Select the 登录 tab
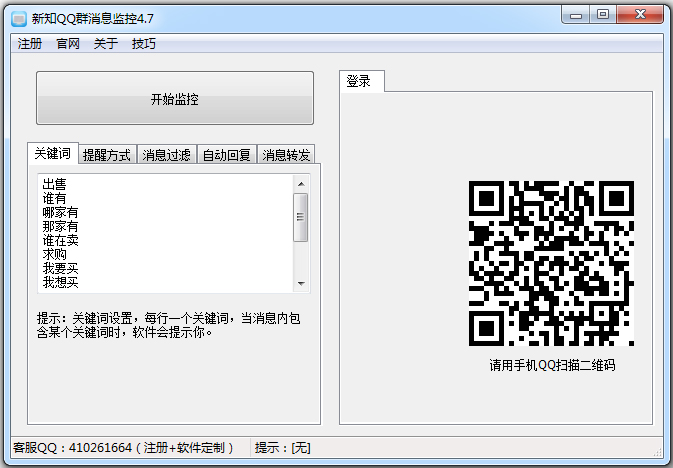 click(361, 81)
